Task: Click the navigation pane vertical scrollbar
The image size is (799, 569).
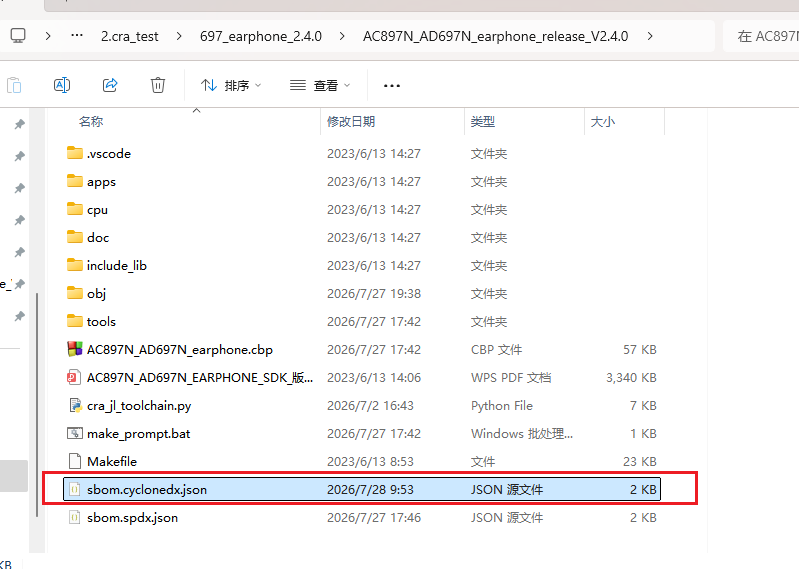Action: 37,405
